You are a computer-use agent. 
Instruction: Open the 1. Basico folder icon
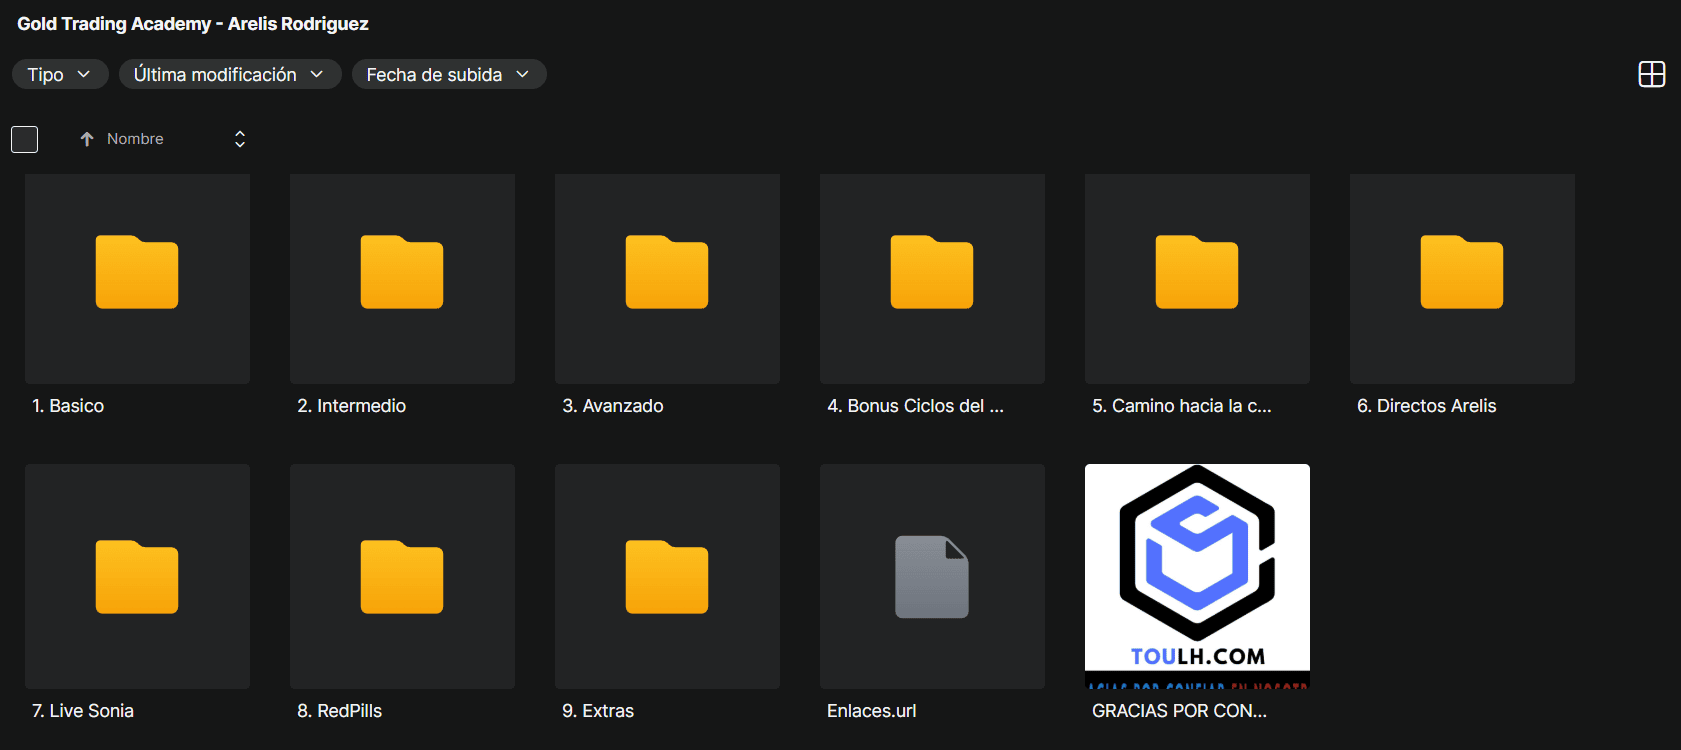tap(137, 273)
